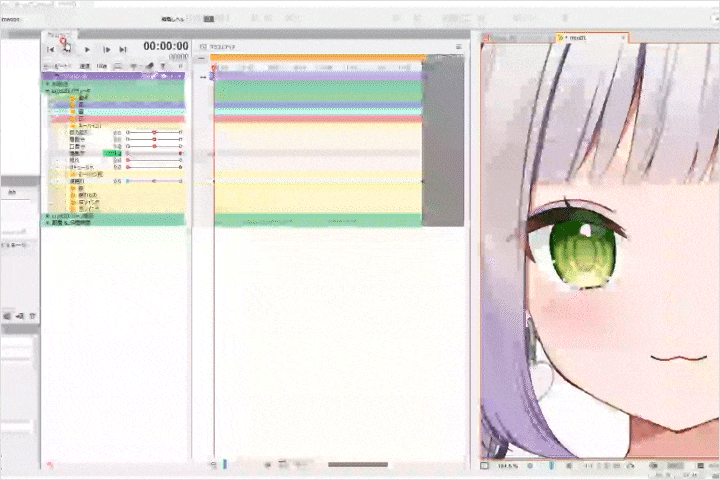This screenshot has width=720, height=480.
Task: Open the dropdown at the left of the timeline toolbar
Action: click(x=57, y=66)
